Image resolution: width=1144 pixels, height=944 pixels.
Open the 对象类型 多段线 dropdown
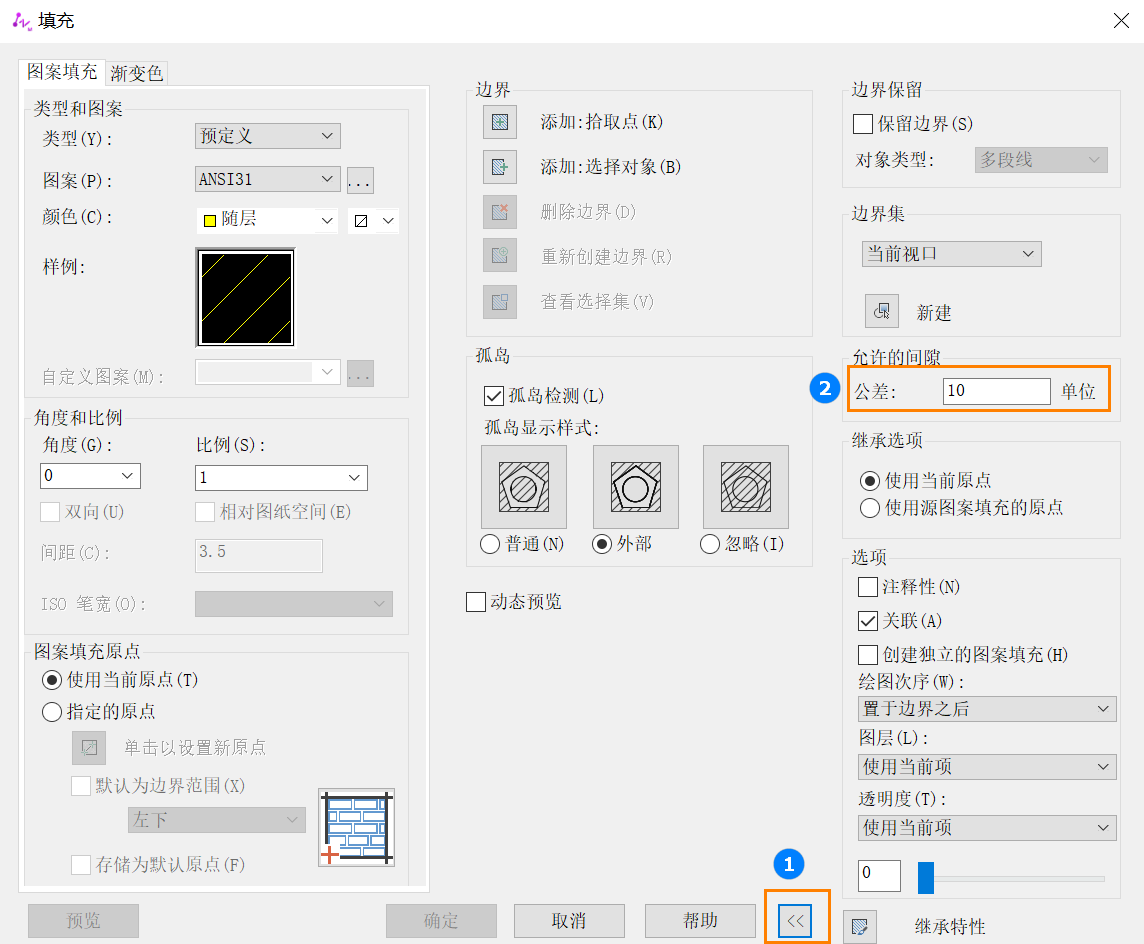click(x=1041, y=160)
